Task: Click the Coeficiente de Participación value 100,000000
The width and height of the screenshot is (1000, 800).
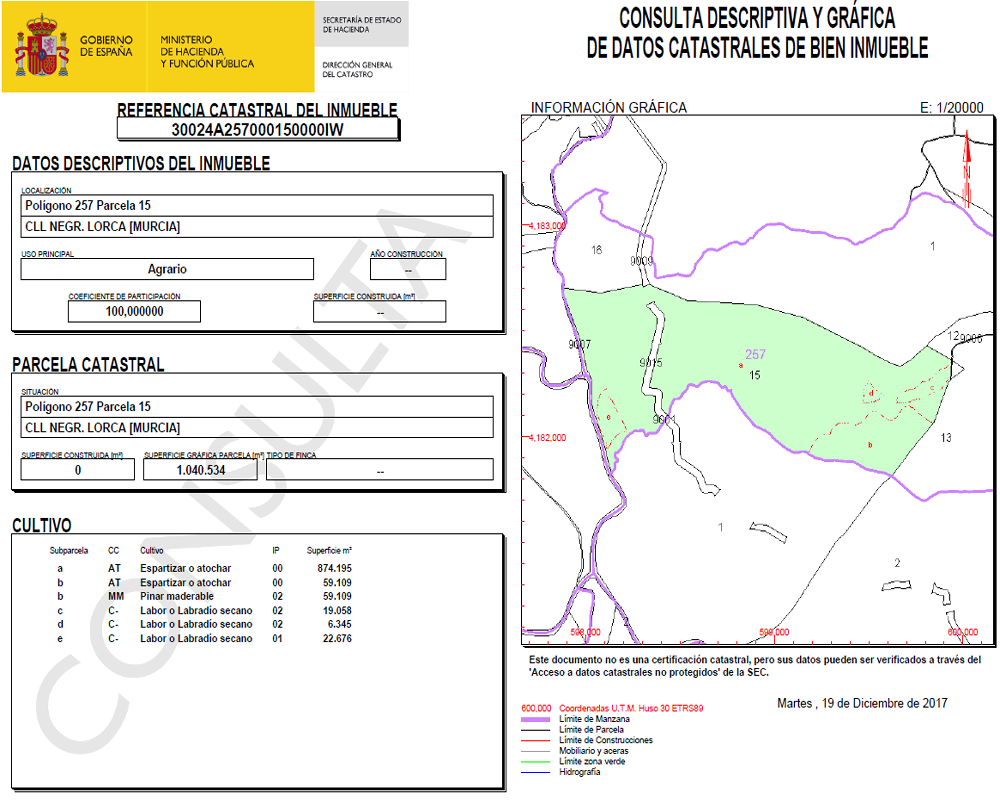Action: pyautogui.click(x=135, y=311)
